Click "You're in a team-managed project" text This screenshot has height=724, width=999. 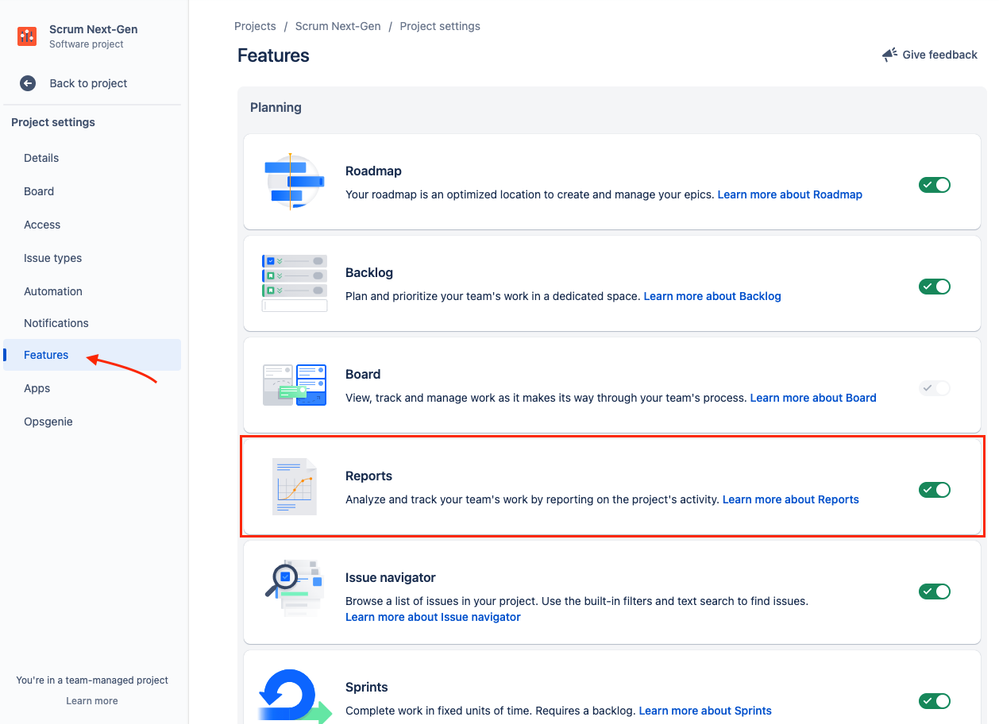tap(92, 681)
